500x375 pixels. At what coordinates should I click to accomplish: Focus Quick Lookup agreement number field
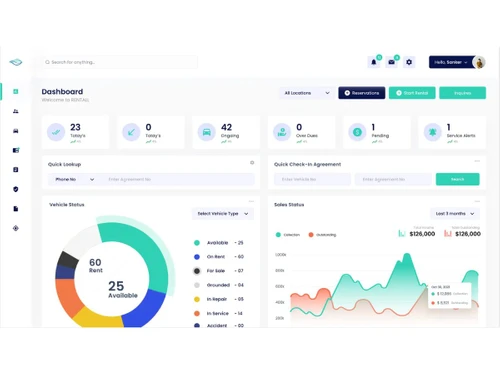(178, 179)
